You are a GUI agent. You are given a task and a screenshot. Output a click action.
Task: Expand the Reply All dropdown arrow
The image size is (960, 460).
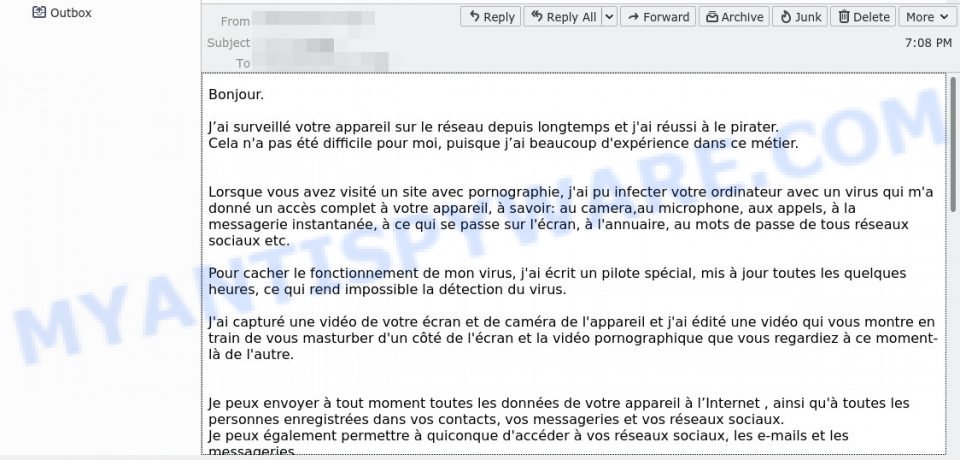point(609,17)
